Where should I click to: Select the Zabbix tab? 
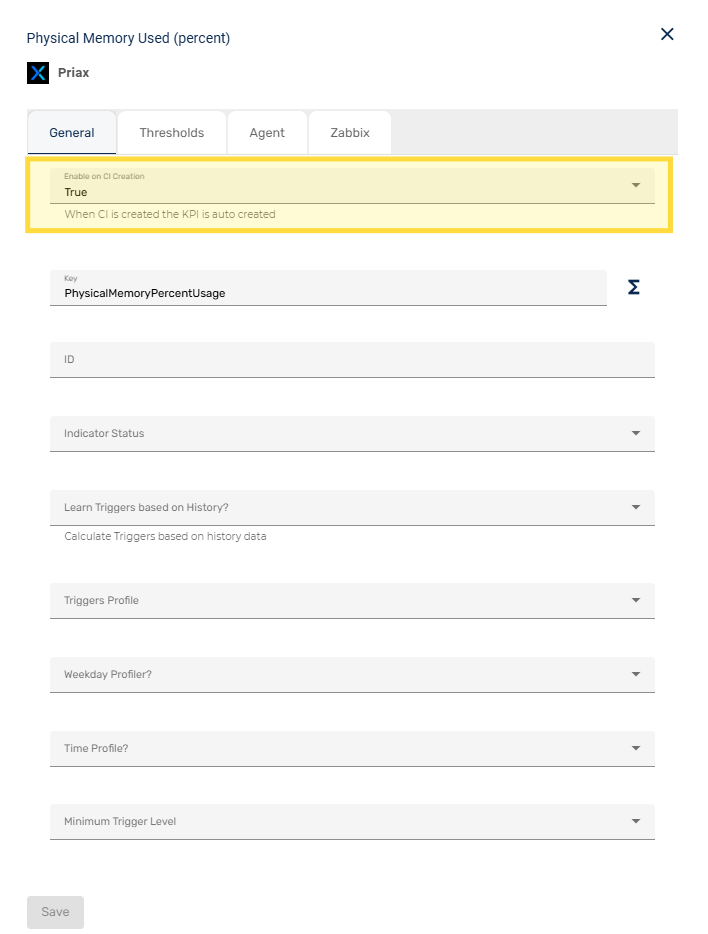pos(350,133)
